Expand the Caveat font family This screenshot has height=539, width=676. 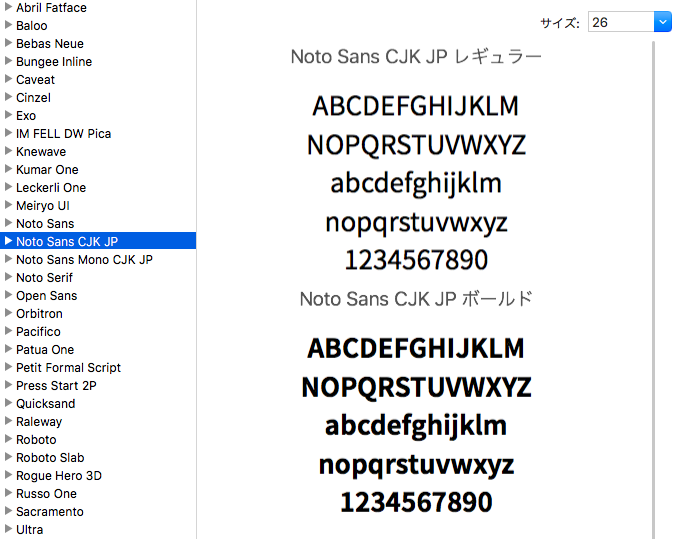[8, 79]
